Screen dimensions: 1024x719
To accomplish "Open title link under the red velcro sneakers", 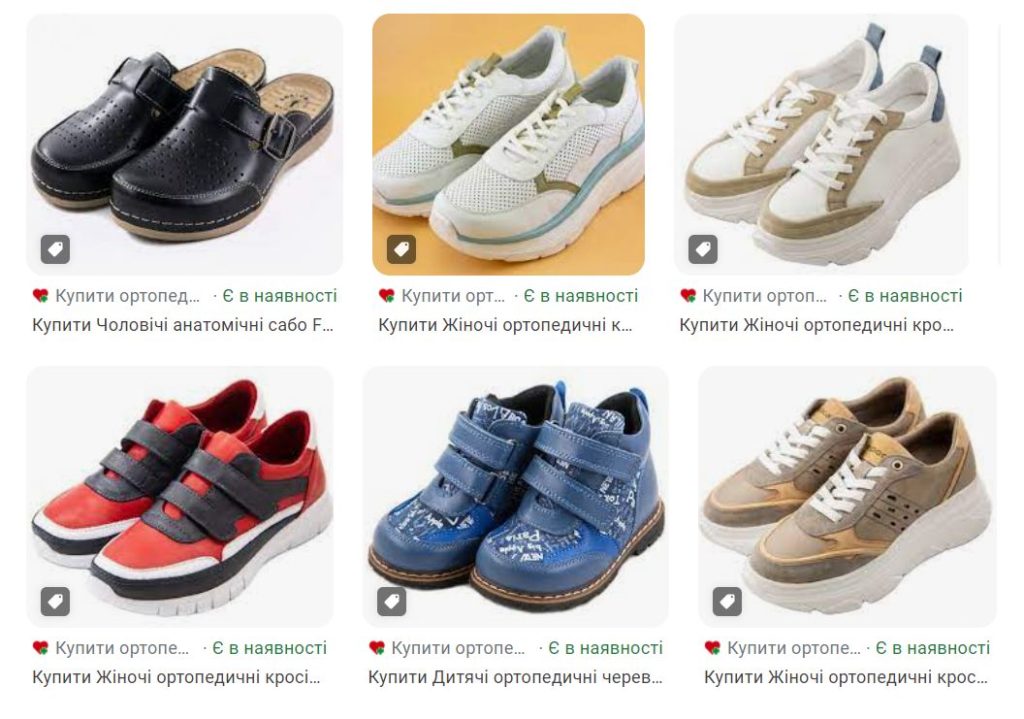I will tap(176, 678).
